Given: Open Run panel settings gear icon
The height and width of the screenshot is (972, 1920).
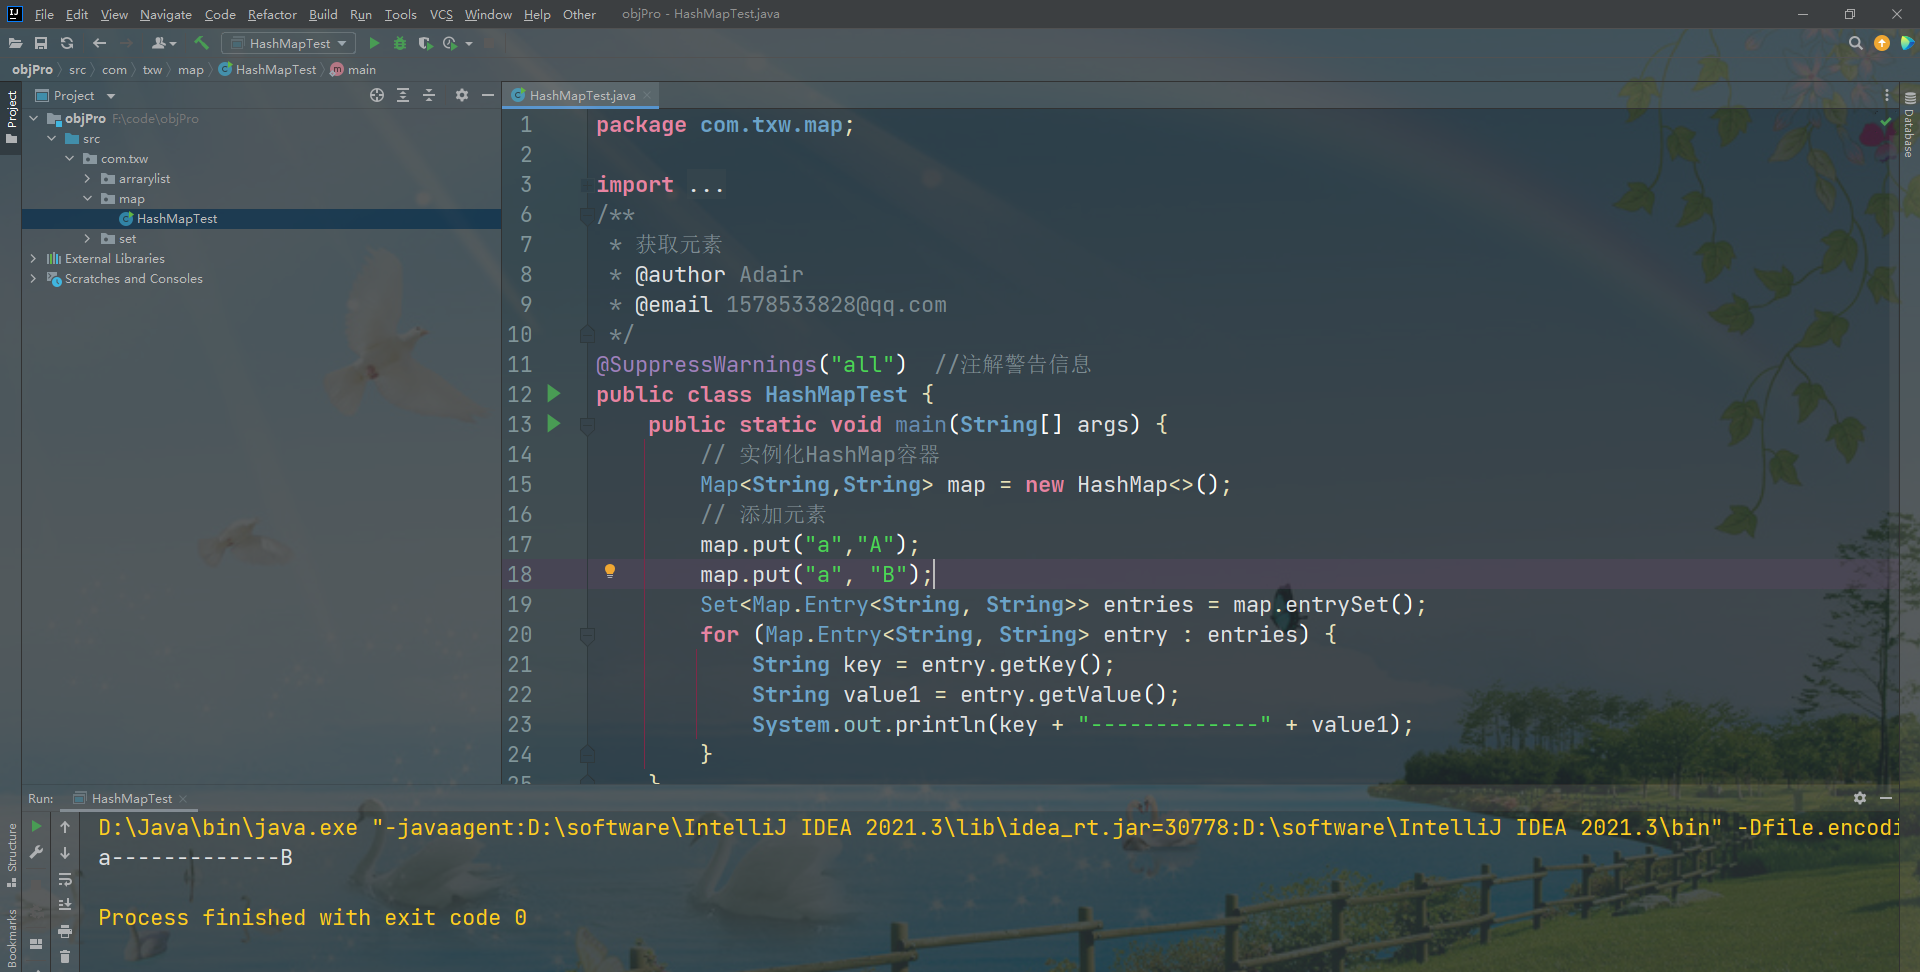Looking at the screenshot, I should pyautogui.click(x=1859, y=798).
